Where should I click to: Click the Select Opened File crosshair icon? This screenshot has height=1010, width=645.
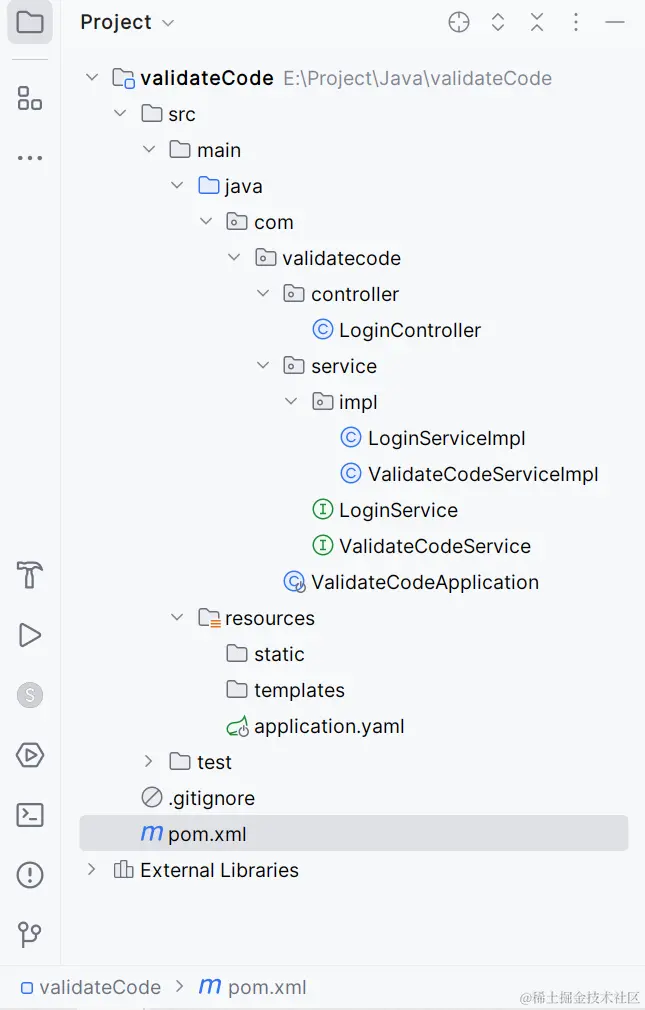[459, 22]
